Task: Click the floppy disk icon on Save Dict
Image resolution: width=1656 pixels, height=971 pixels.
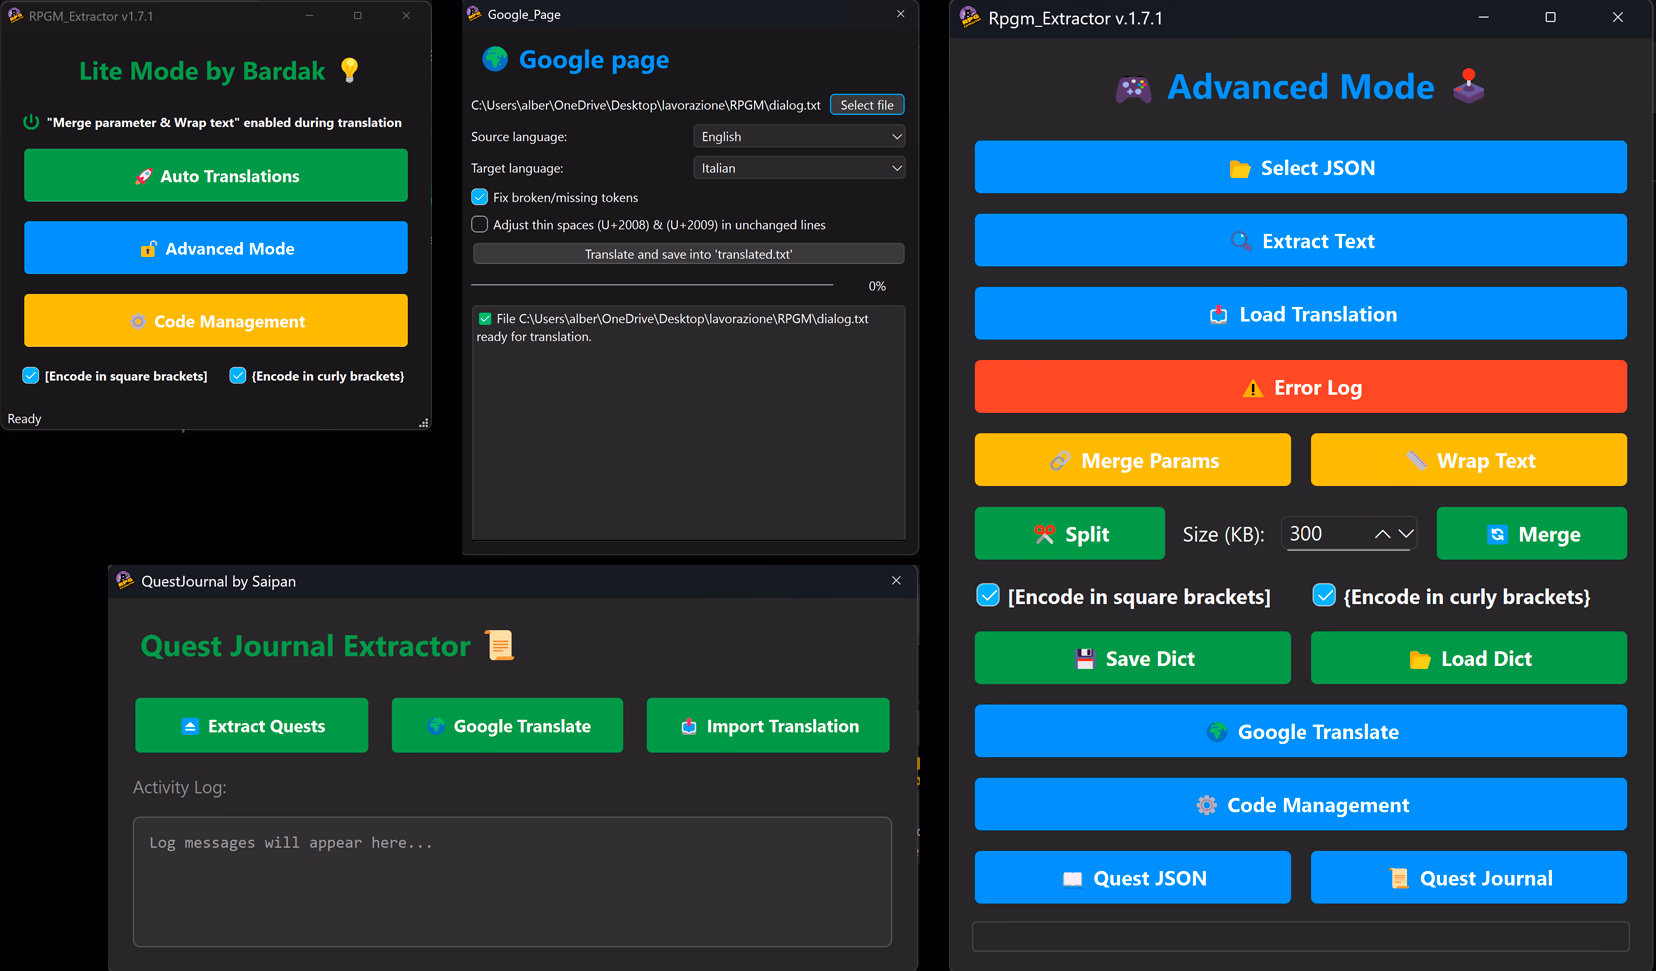Action: click(x=1085, y=659)
